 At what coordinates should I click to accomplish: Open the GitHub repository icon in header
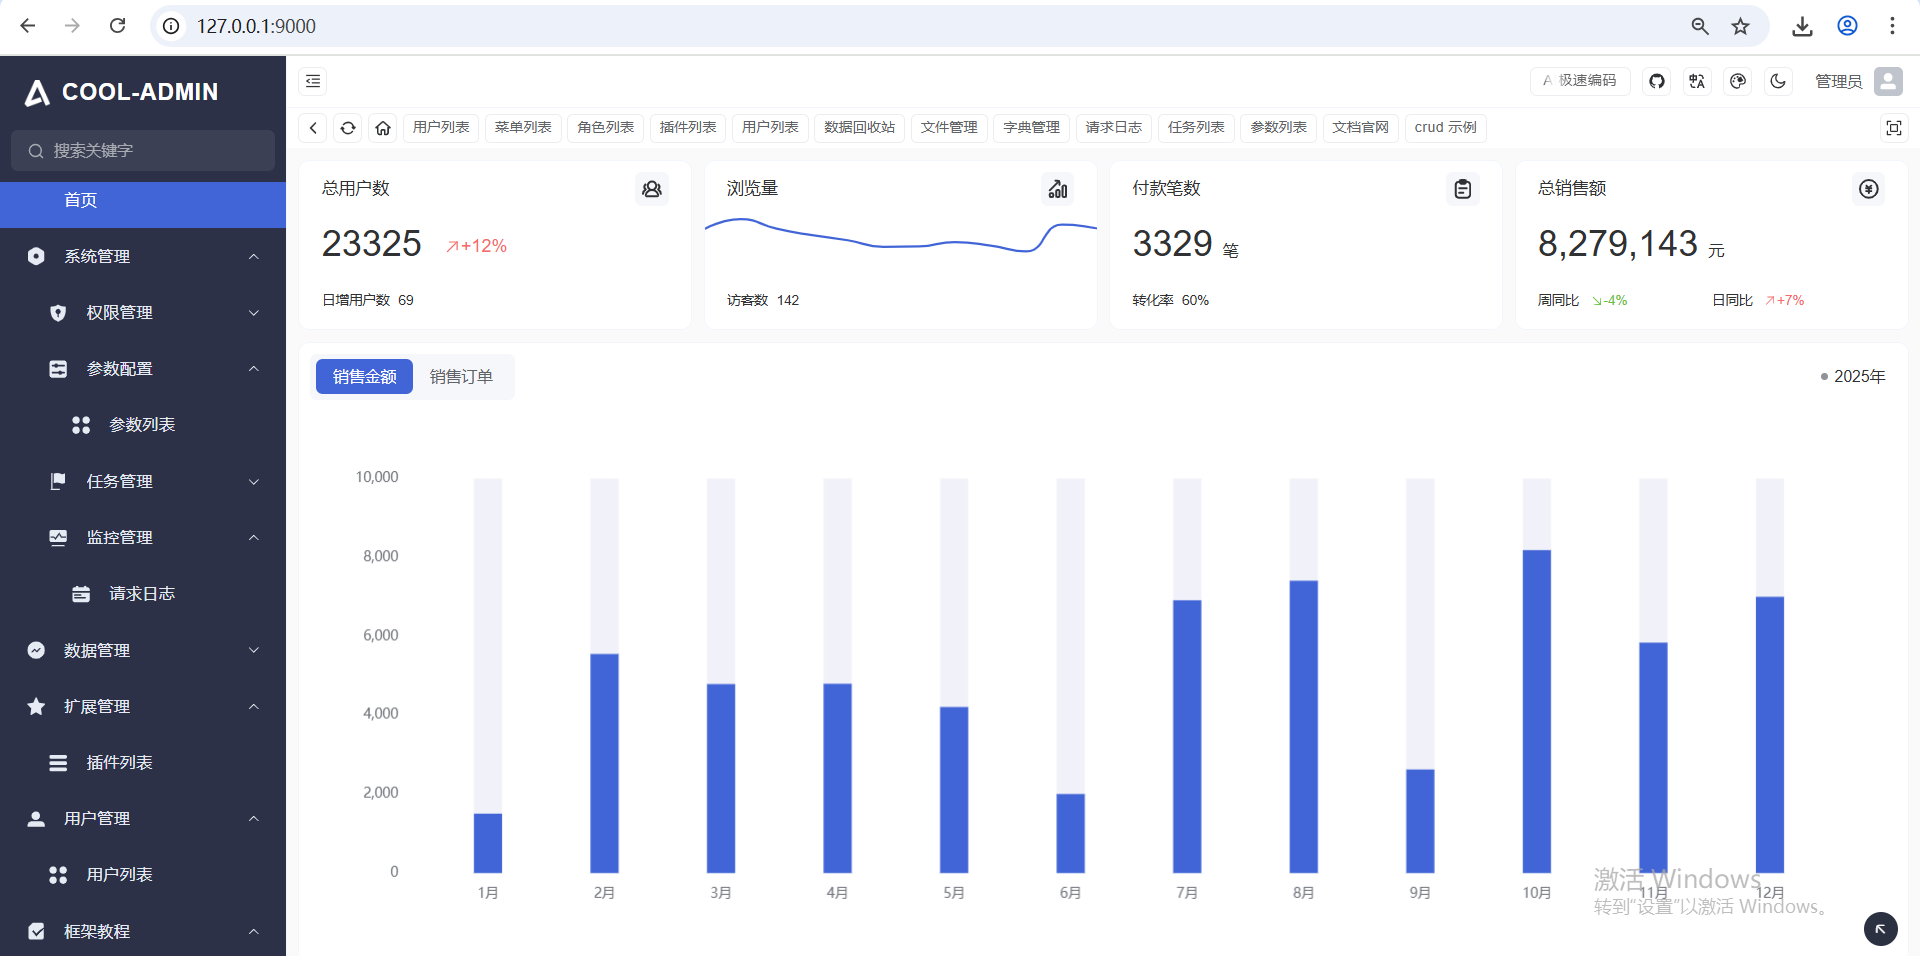click(1655, 81)
